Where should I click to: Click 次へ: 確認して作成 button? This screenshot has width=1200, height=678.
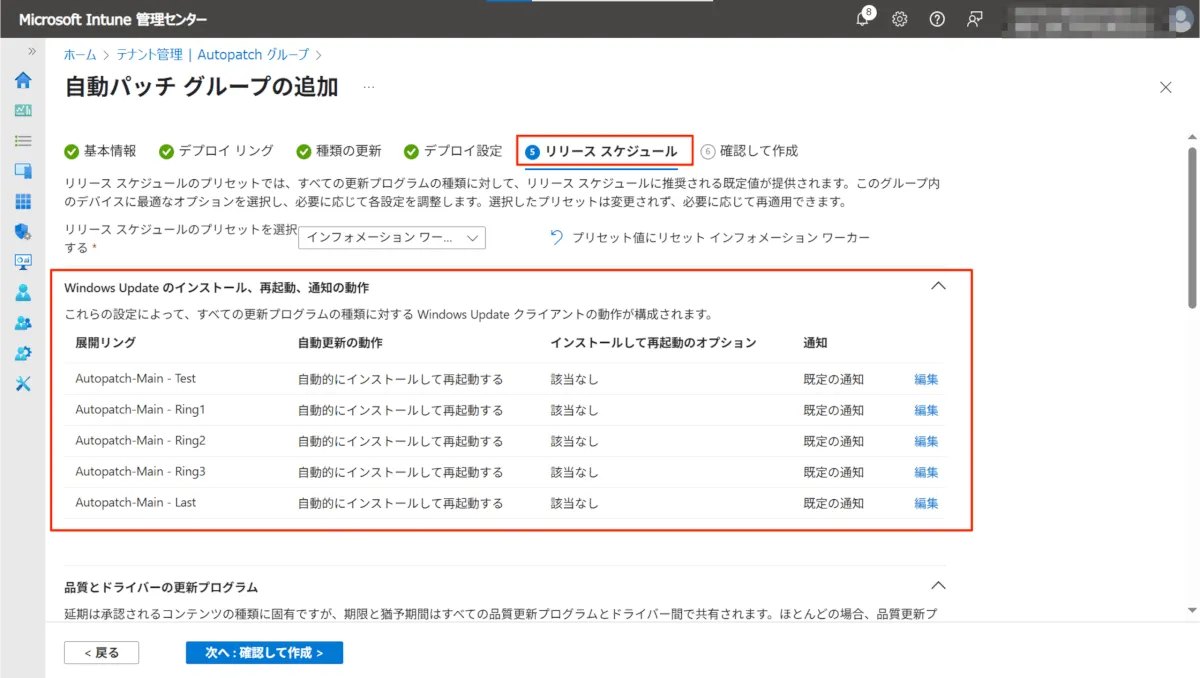[x=264, y=652]
